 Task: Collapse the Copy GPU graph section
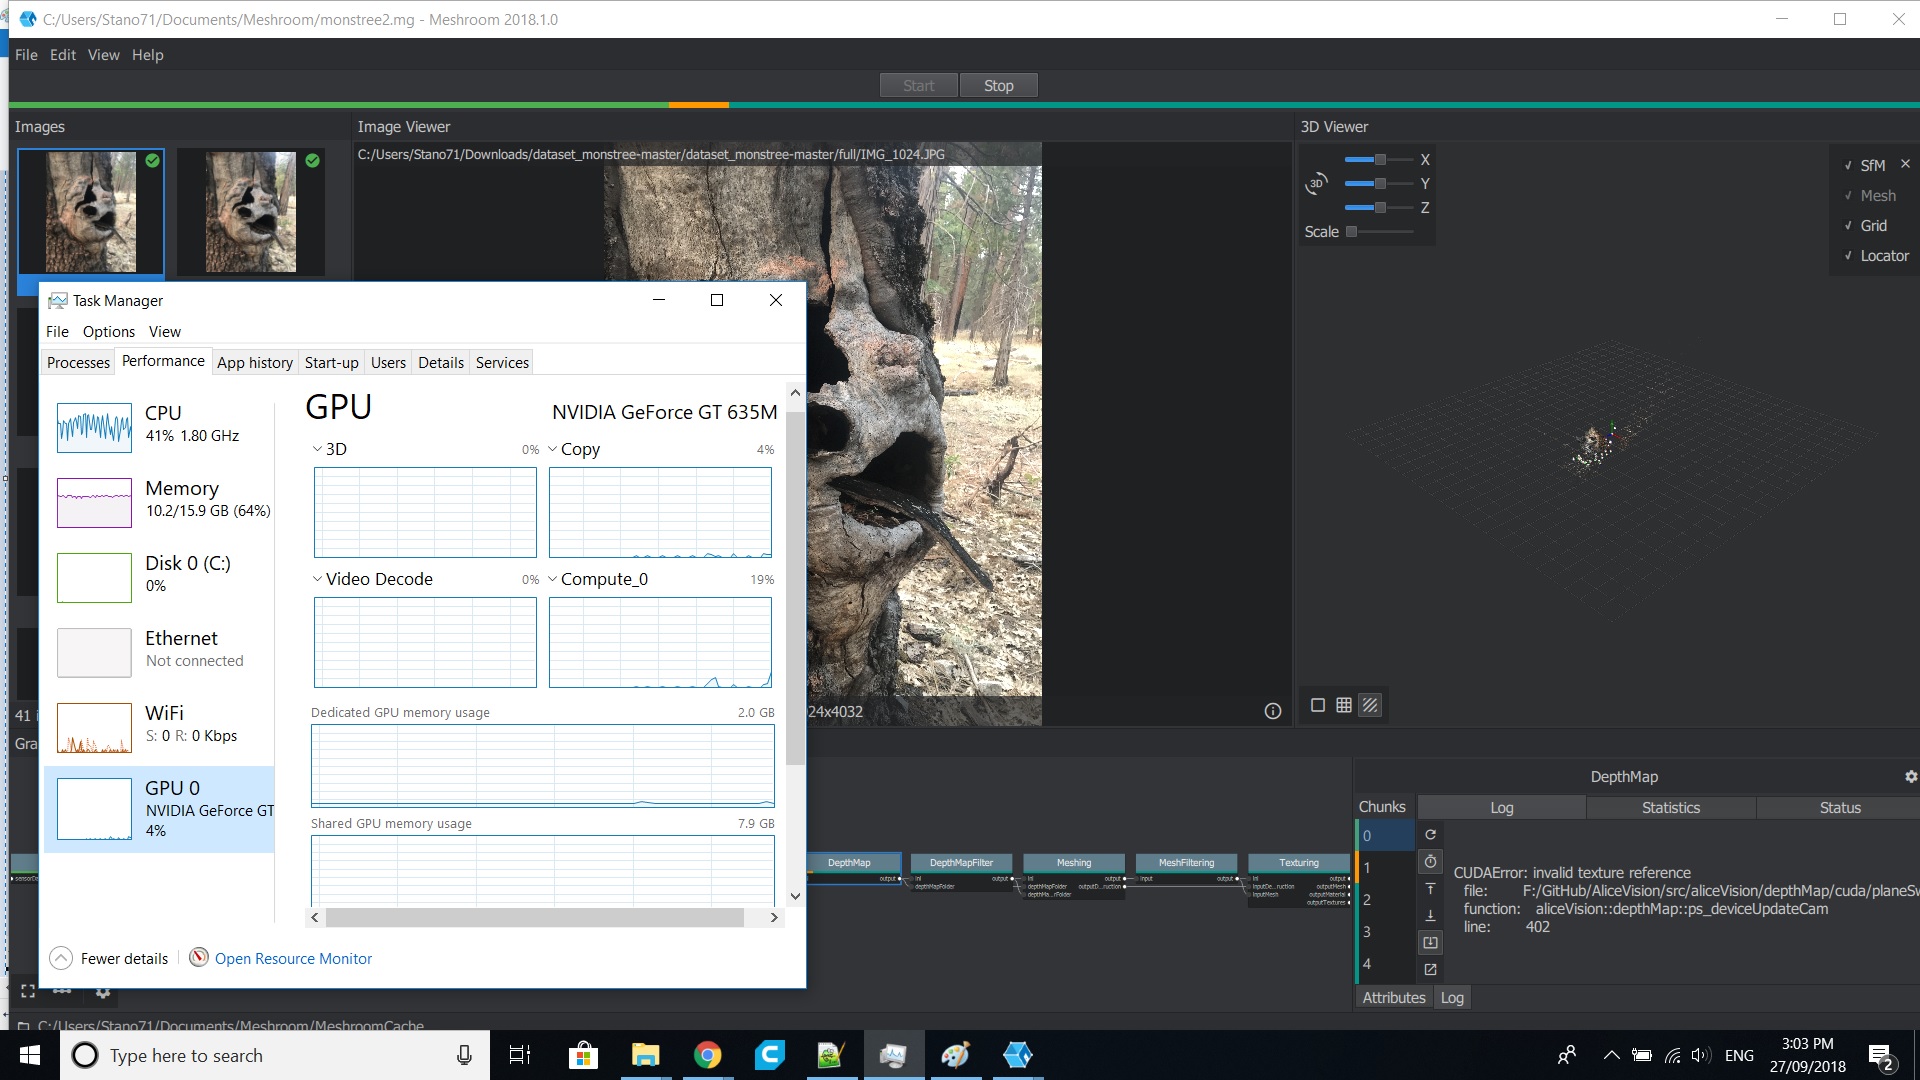(x=554, y=448)
